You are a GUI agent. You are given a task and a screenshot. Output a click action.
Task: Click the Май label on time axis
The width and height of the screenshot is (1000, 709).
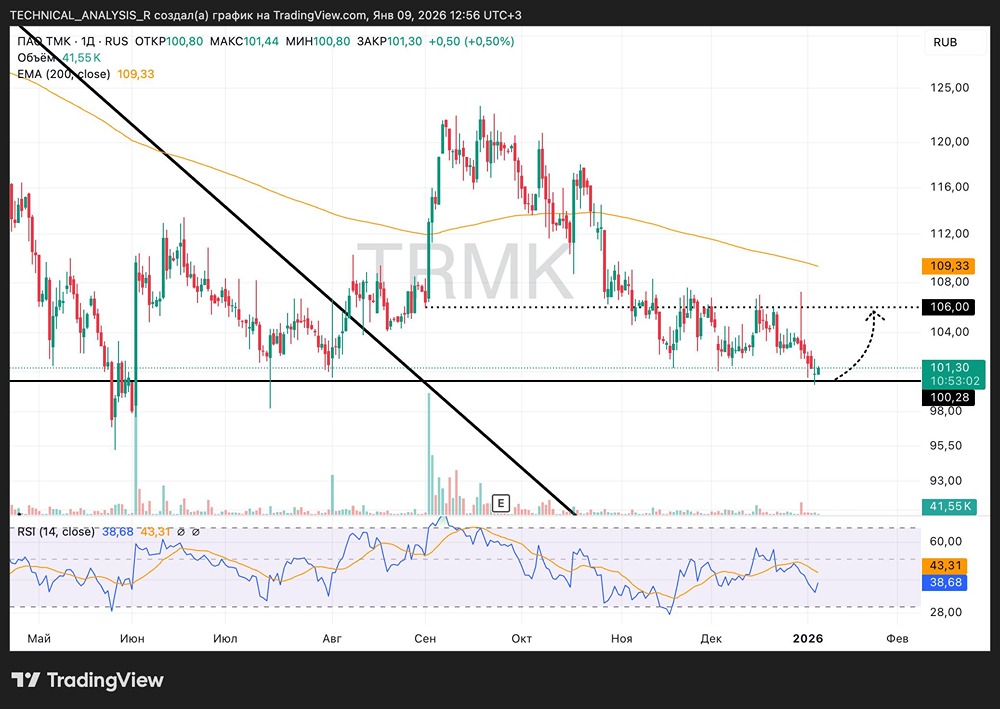[x=39, y=638]
